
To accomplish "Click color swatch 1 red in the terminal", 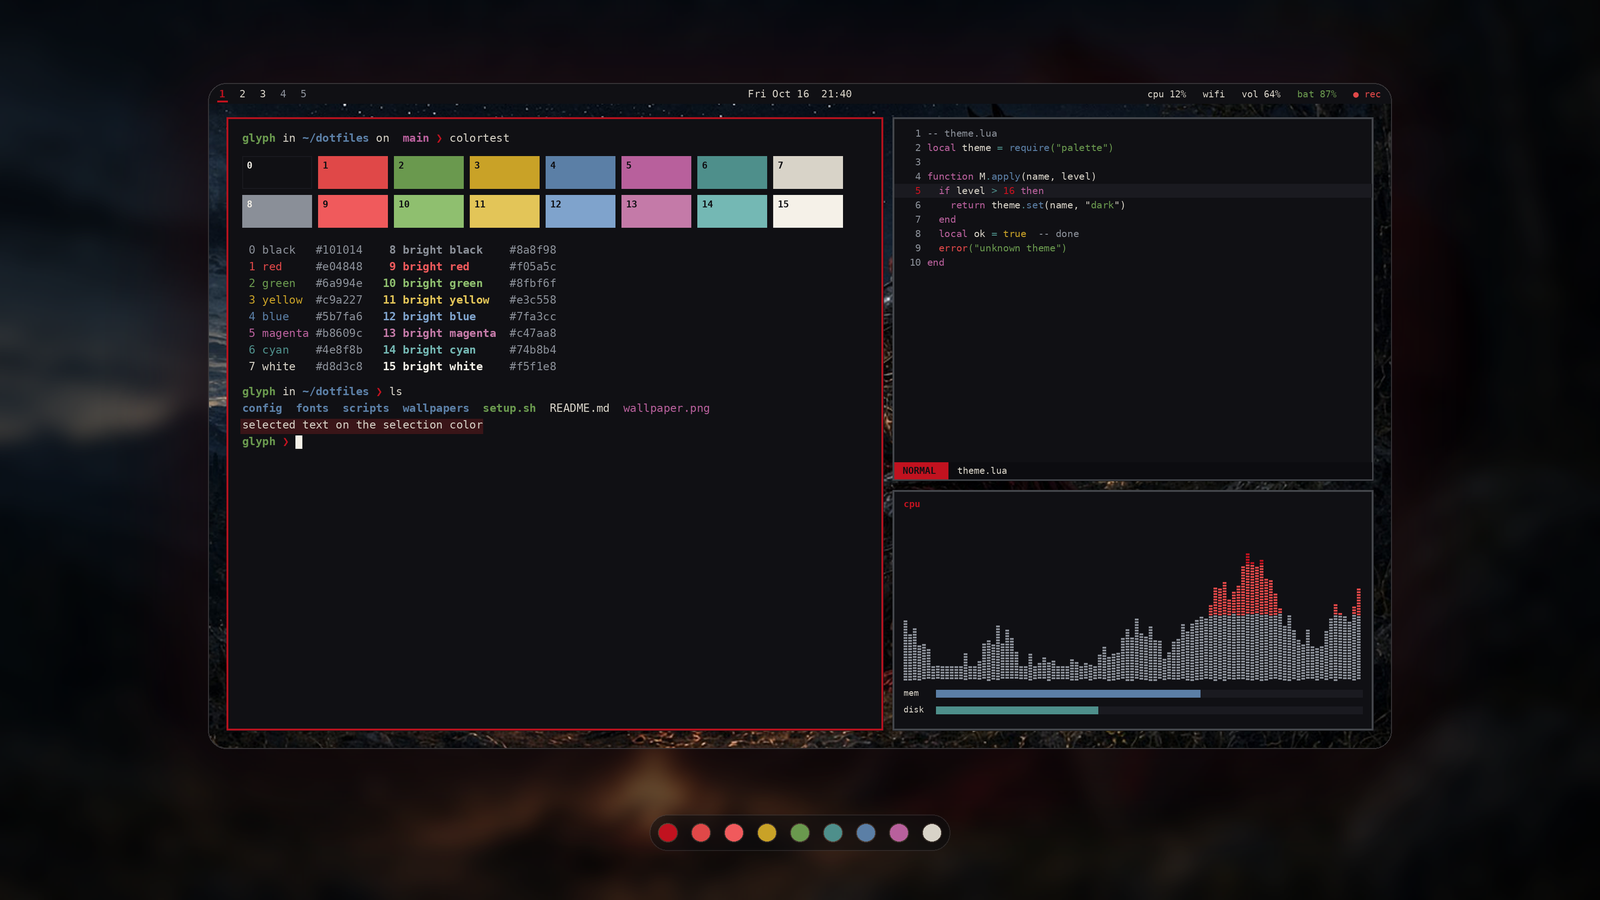I will point(353,172).
